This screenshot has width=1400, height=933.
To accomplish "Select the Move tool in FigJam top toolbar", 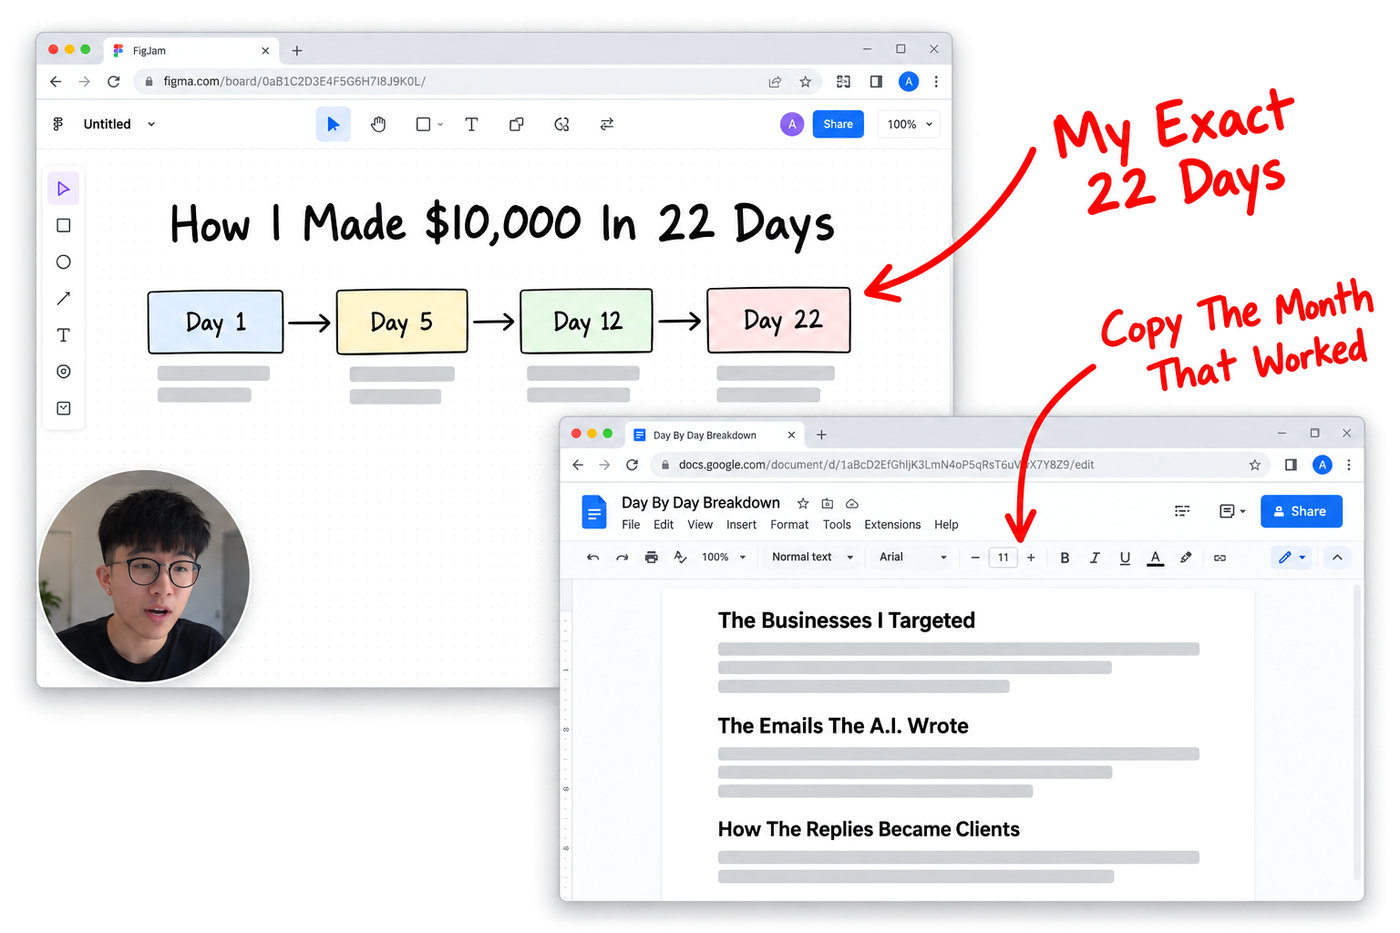I will tap(333, 124).
